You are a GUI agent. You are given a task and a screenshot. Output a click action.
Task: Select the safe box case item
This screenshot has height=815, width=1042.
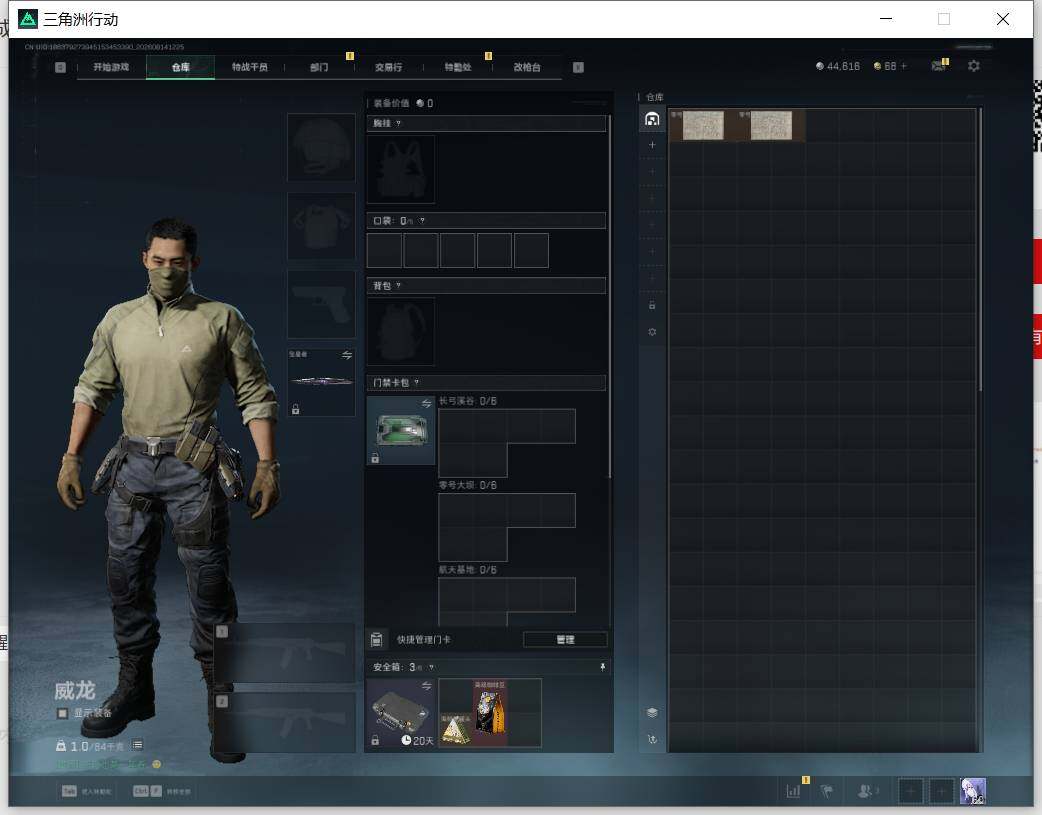pyautogui.click(x=401, y=713)
